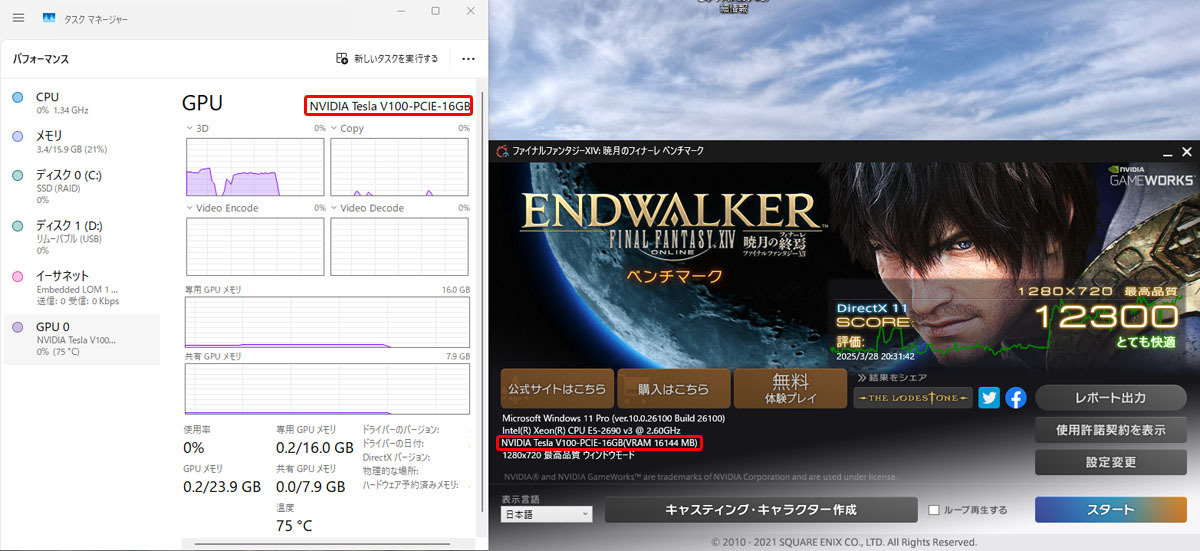
Task: Select the イーサネット network item
Action: point(82,288)
